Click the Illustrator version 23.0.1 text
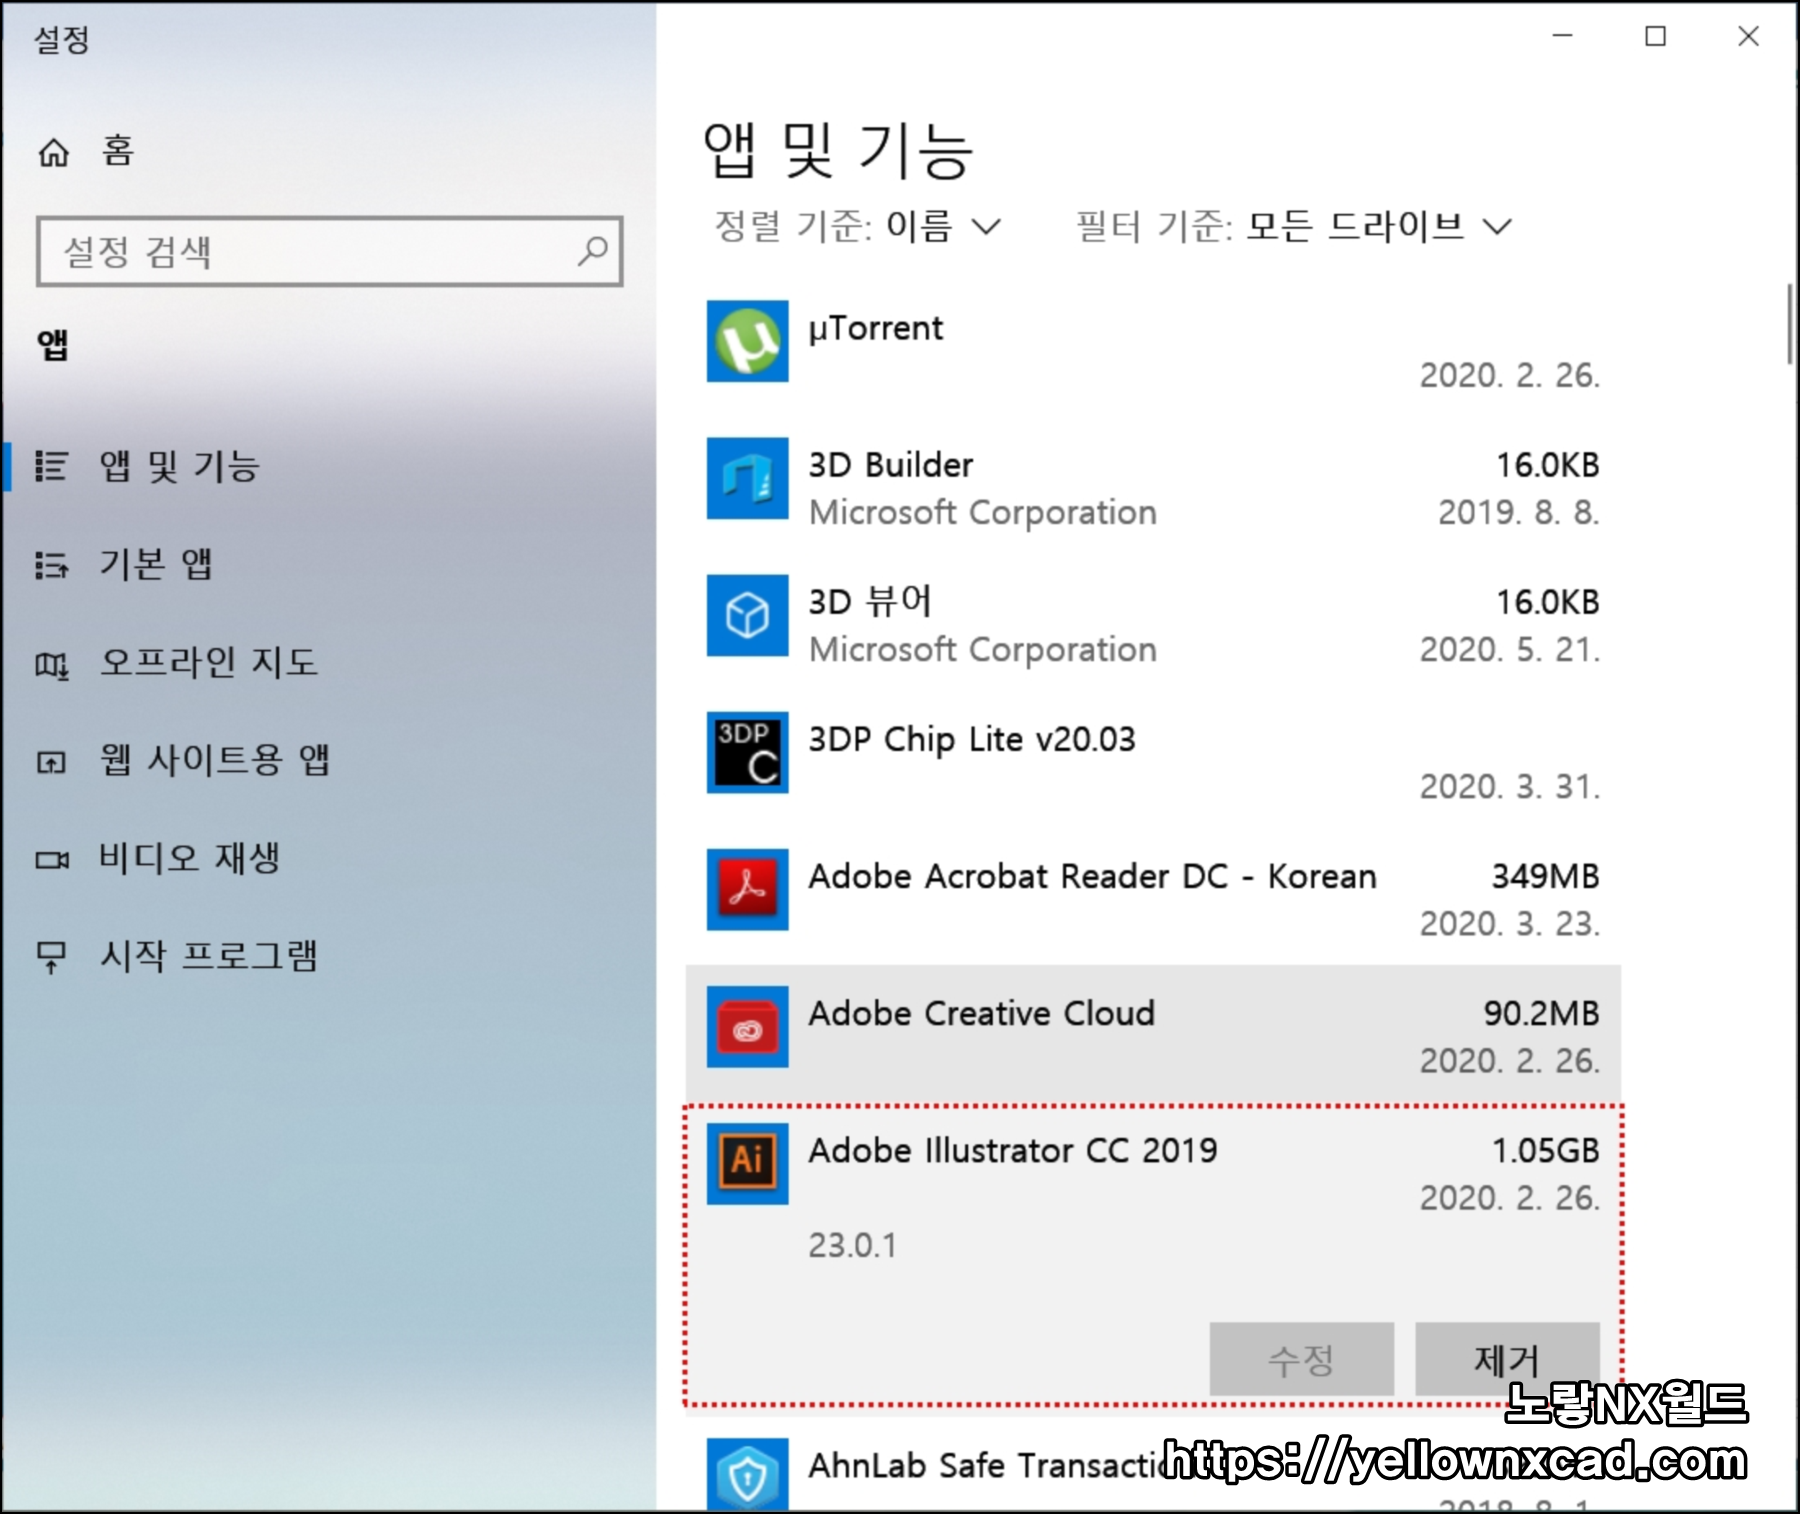 point(852,1245)
